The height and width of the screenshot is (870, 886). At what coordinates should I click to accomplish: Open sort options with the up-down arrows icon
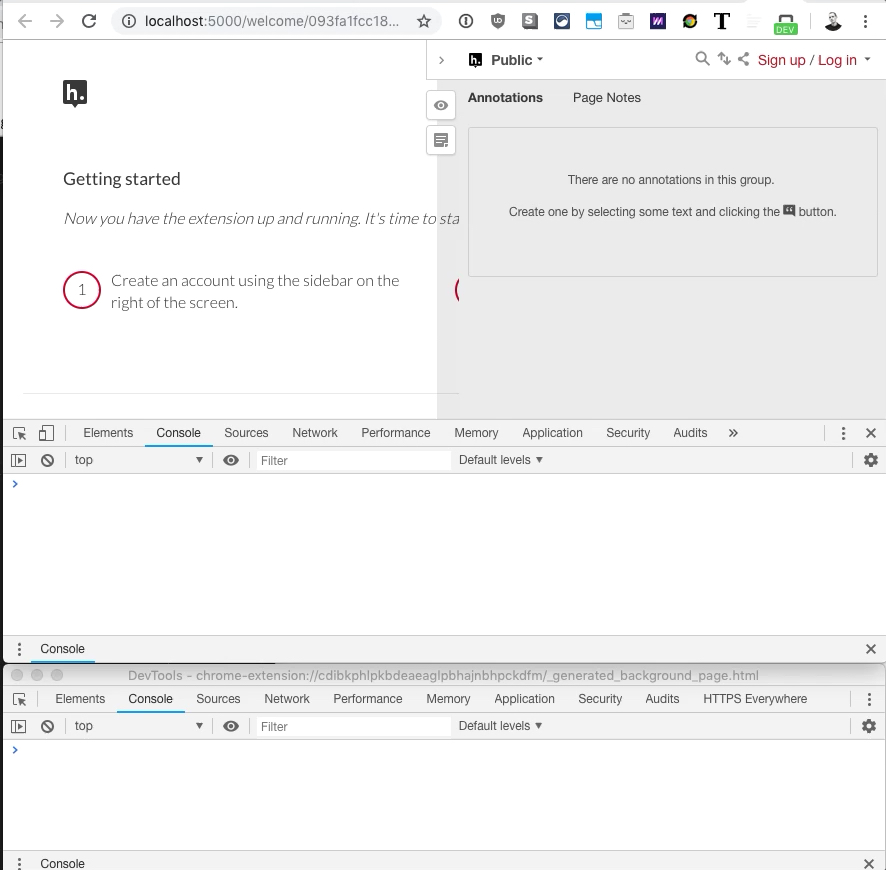click(724, 59)
